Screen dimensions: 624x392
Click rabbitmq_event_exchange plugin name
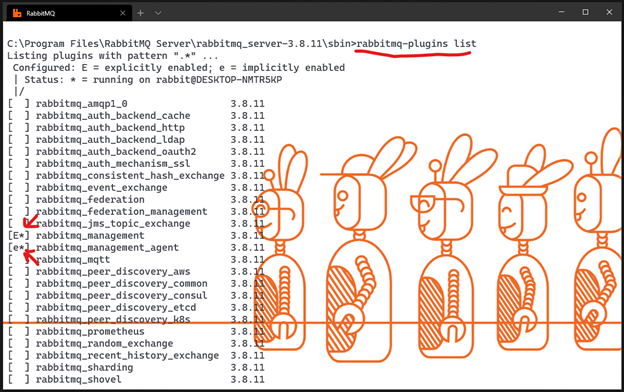click(101, 187)
